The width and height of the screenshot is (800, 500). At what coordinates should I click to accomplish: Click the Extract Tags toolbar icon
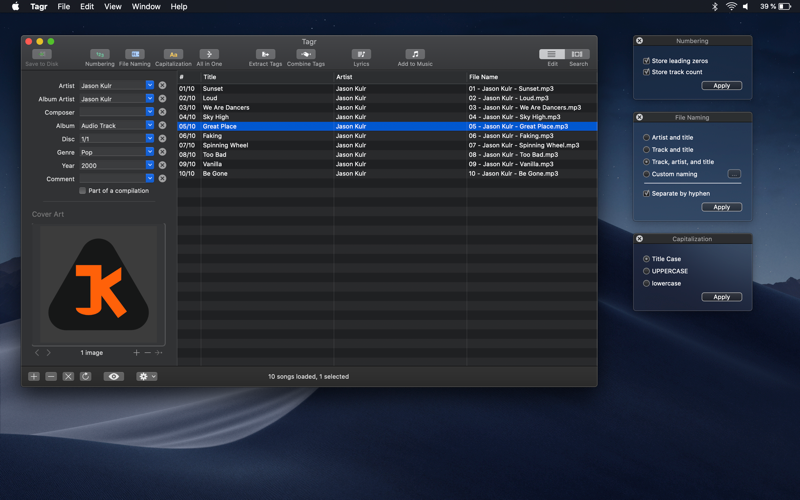265,54
